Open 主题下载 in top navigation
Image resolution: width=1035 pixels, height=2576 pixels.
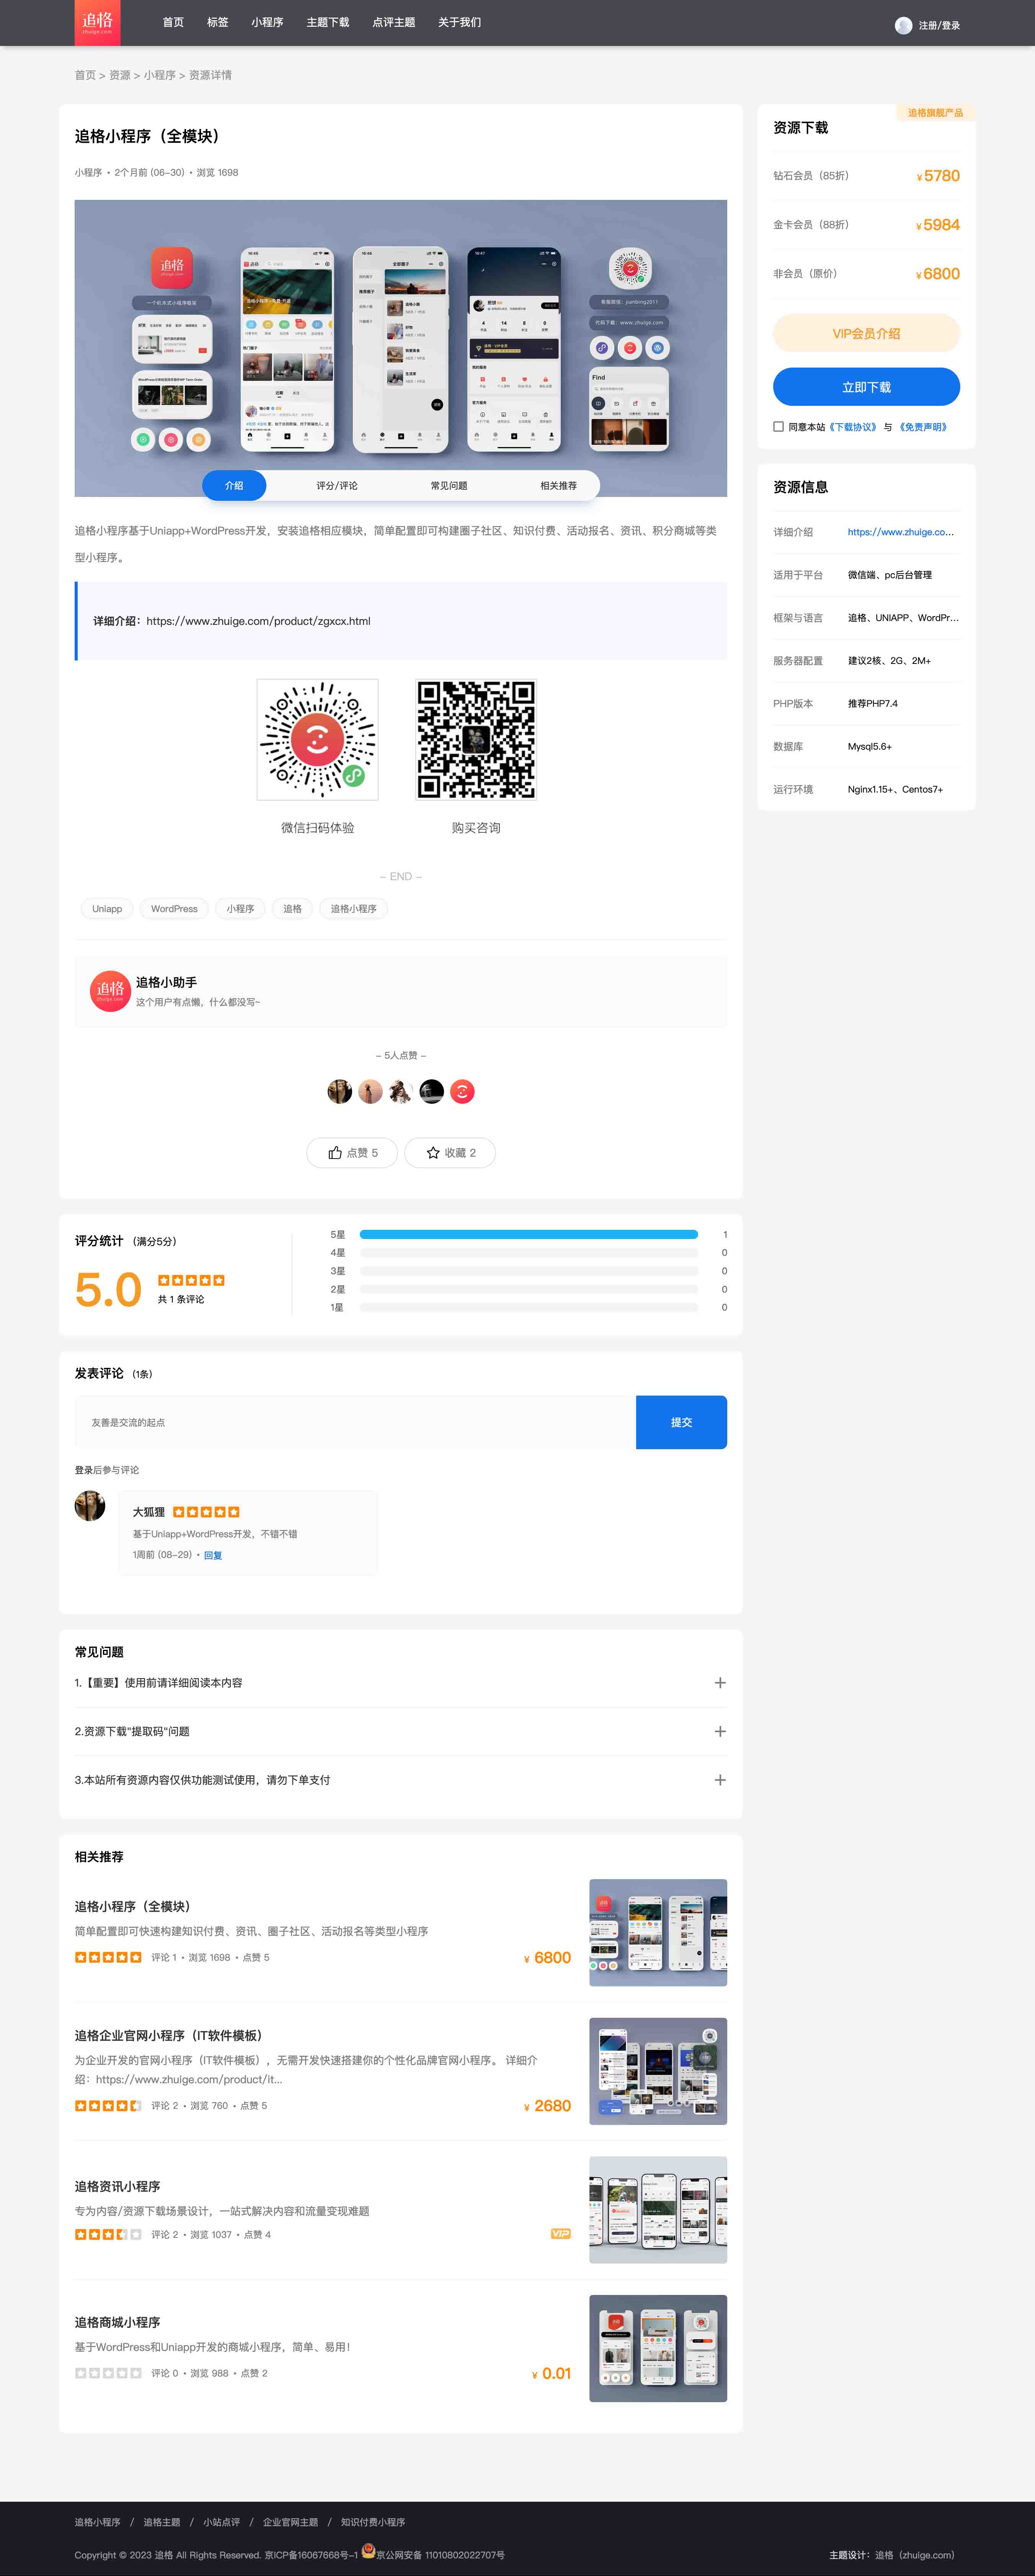(328, 22)
